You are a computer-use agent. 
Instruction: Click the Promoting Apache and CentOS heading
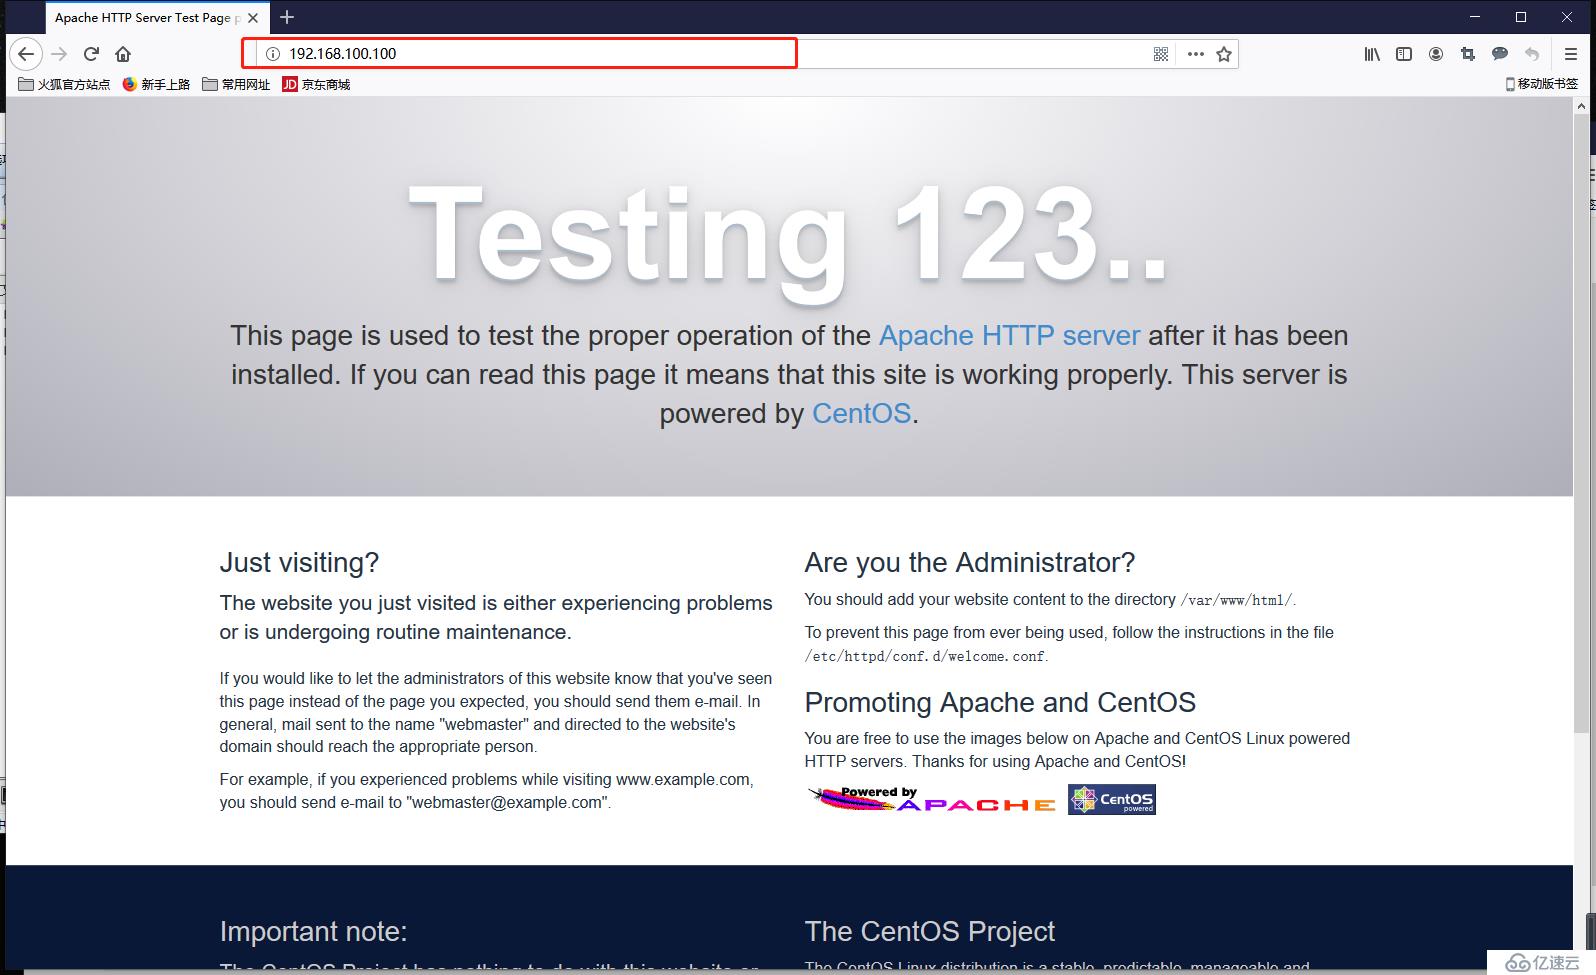tap(1000, 702)
